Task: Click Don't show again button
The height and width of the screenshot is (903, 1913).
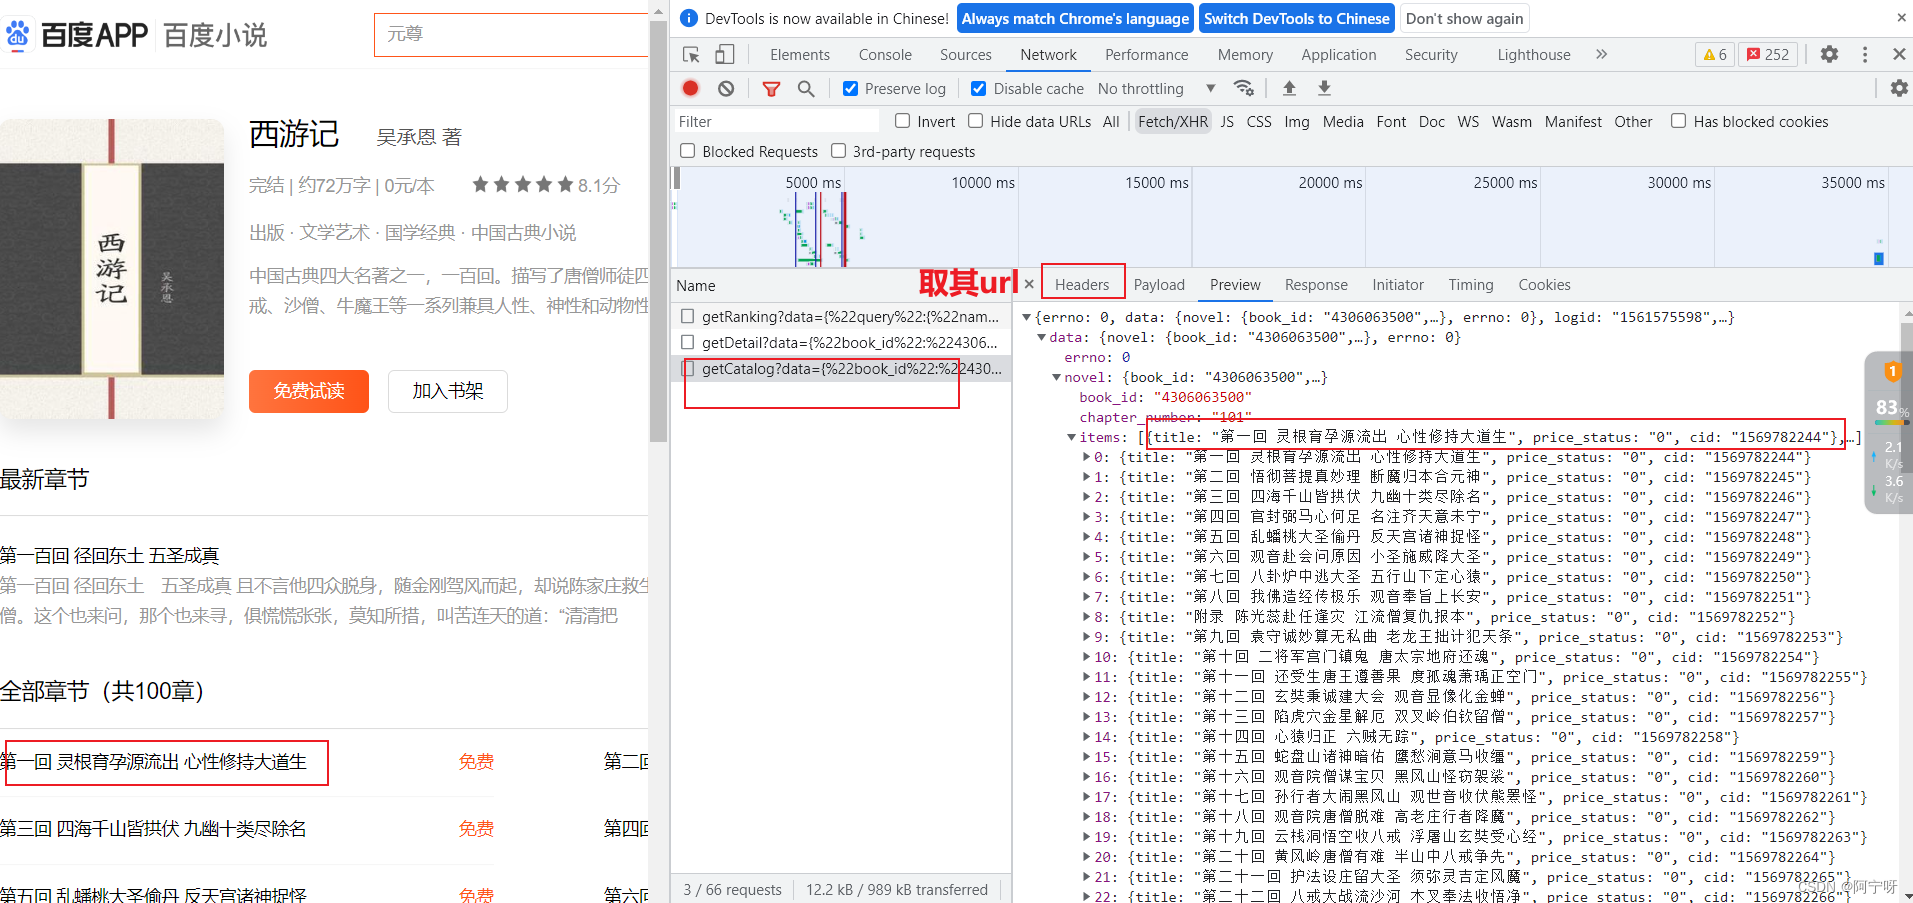Action: (1464, 18)
